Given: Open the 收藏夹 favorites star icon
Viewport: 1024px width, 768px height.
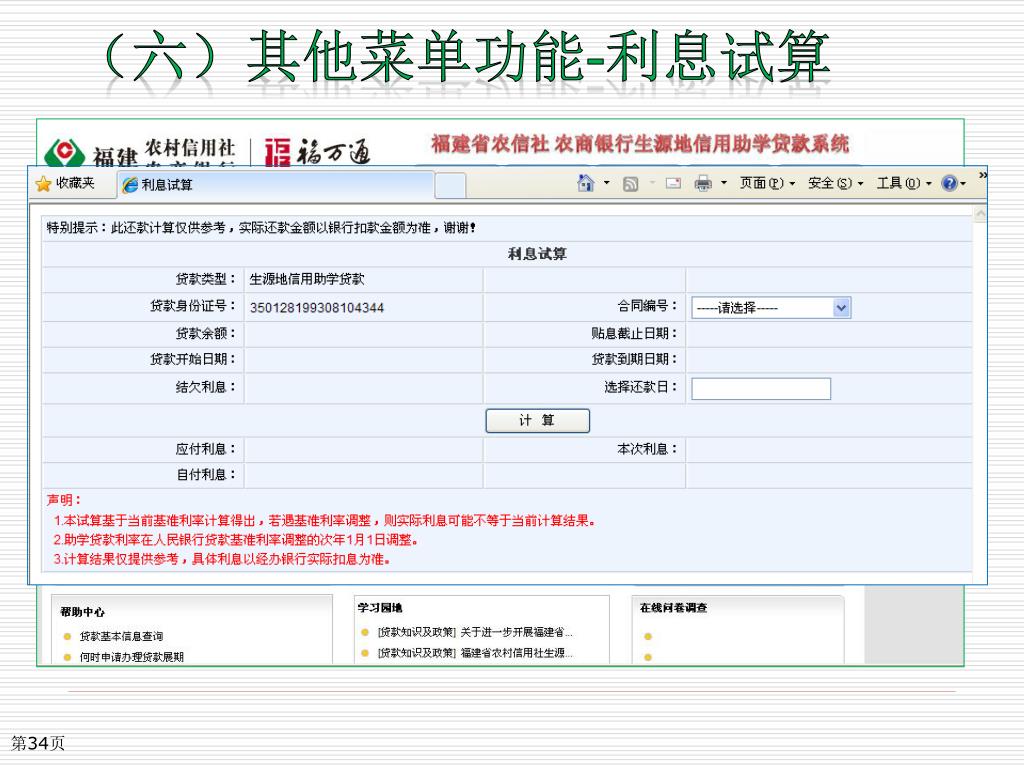Looking at the screenshot, I should pos(43,184).
